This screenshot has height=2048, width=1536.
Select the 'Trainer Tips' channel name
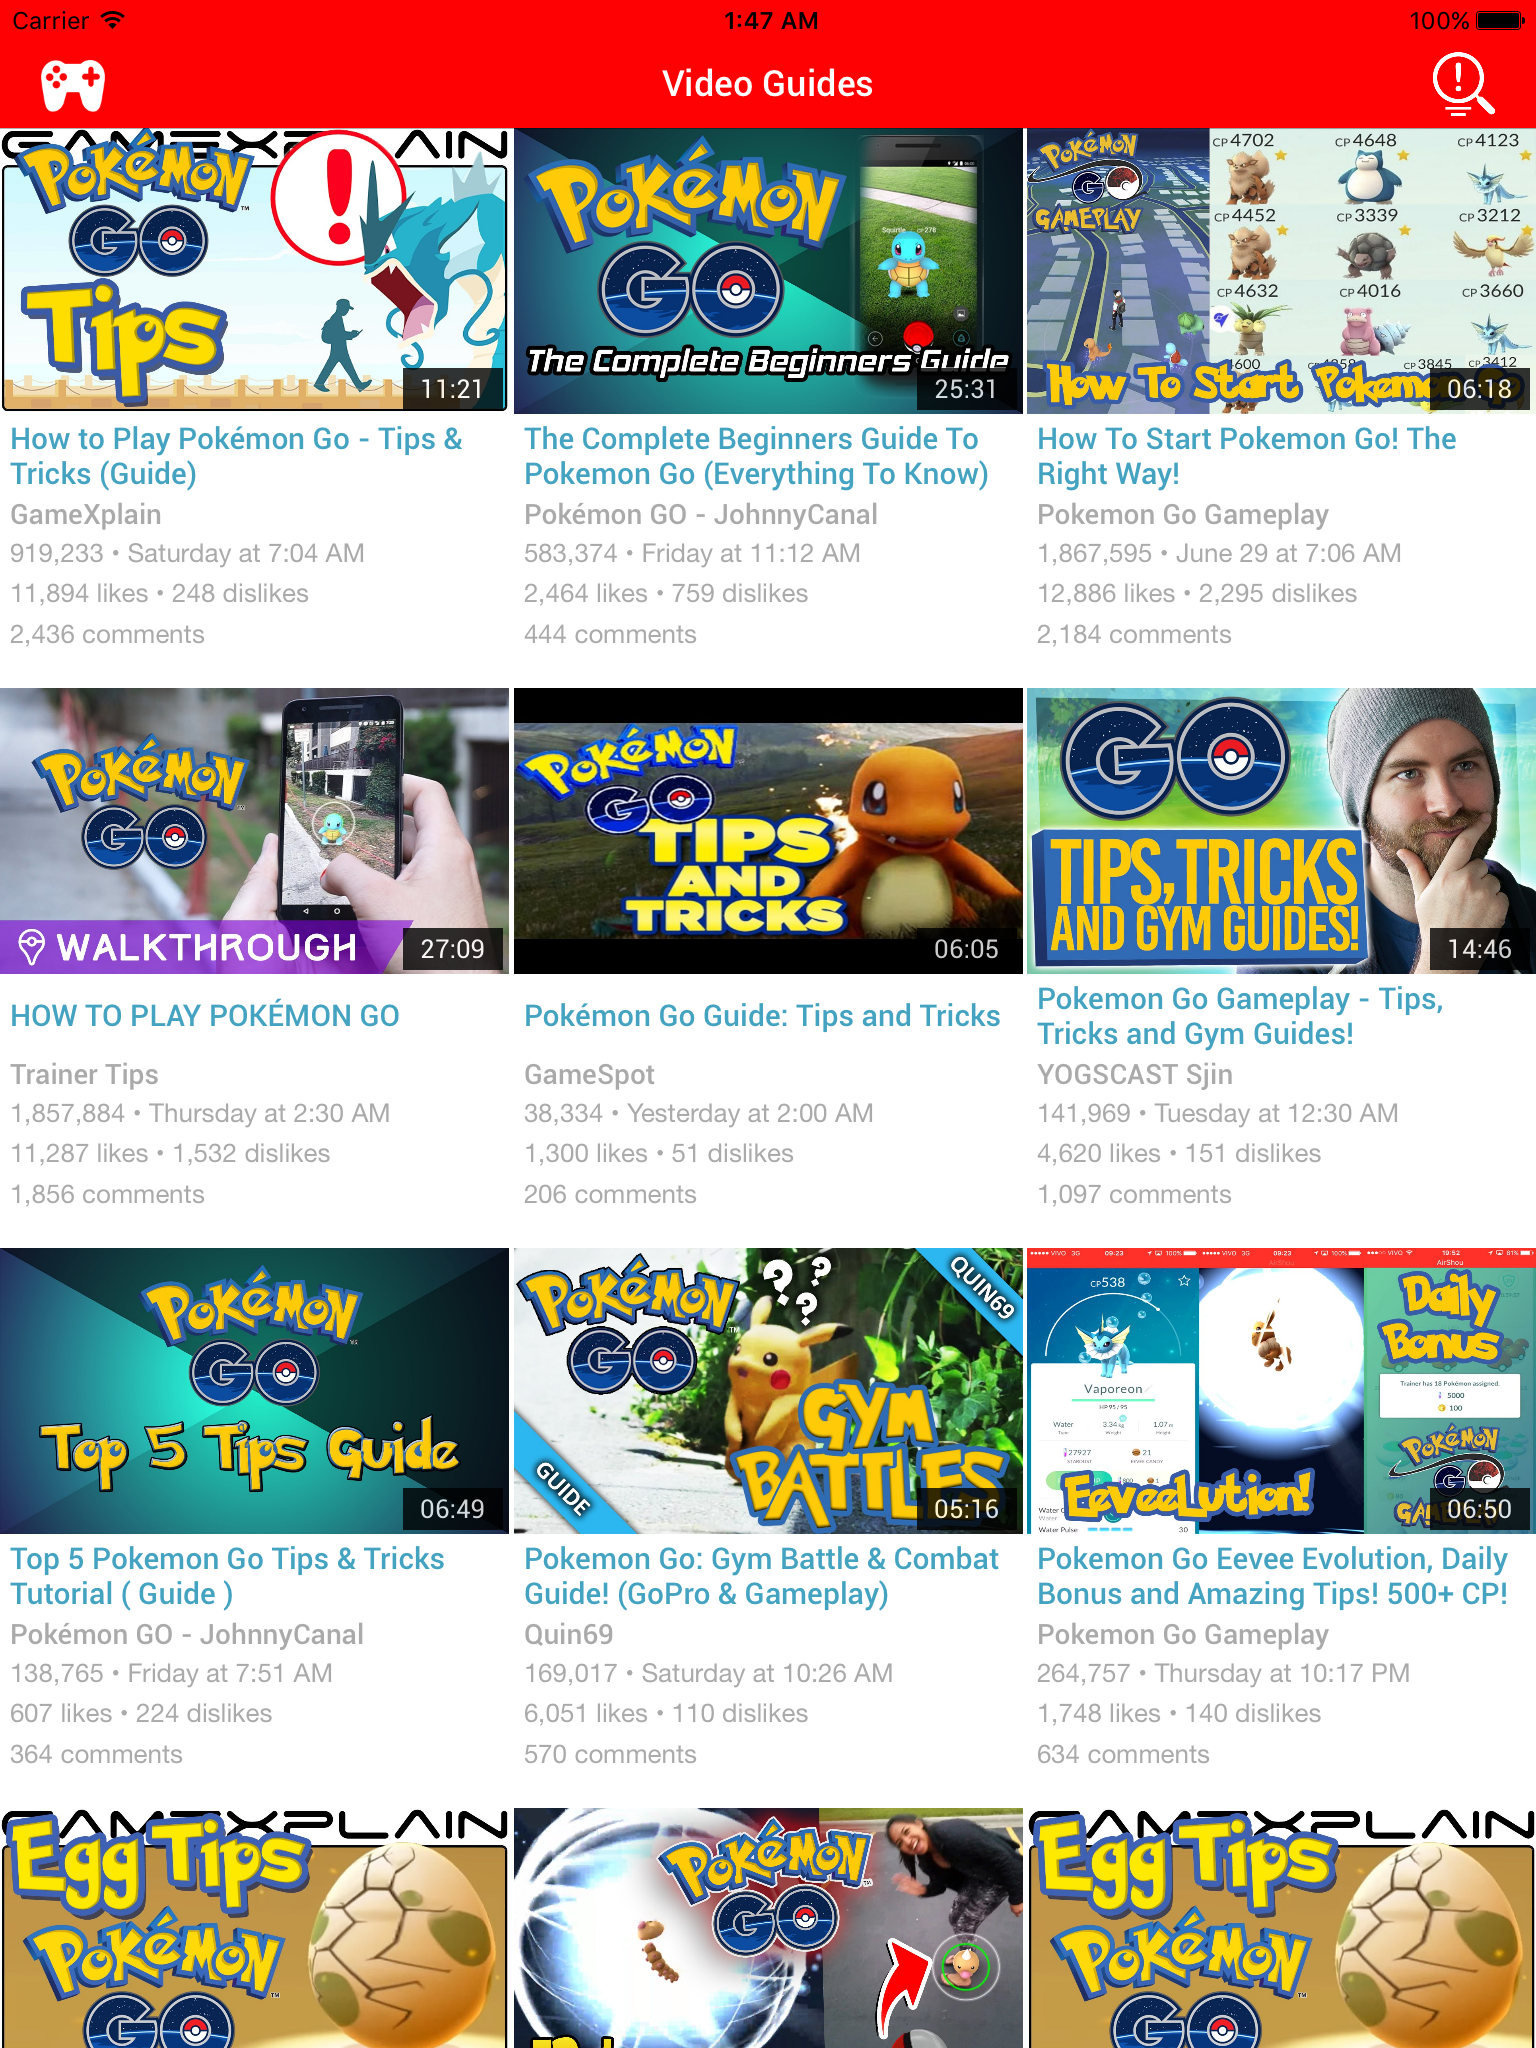coord(85,1075)
